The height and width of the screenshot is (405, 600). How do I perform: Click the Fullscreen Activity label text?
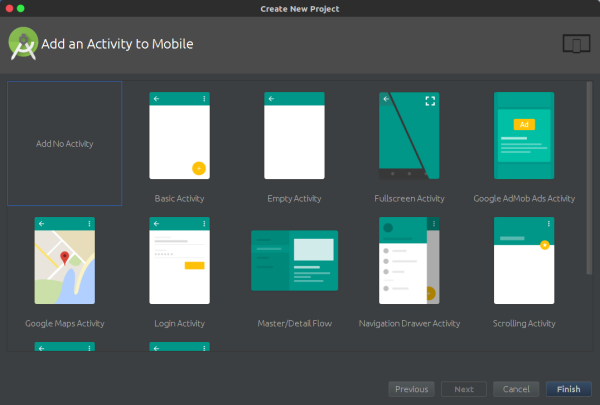(409, 199)
